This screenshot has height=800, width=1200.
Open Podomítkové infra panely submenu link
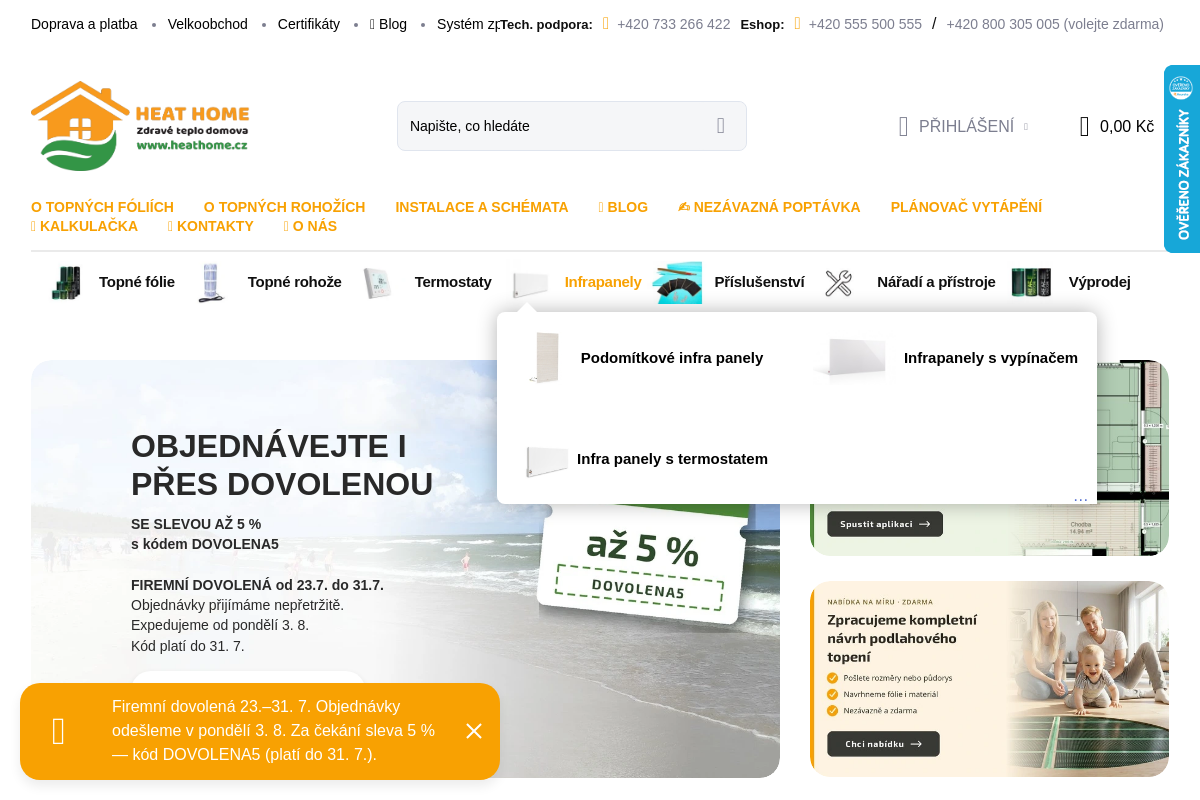pyautogui.click(x=672, y=358)
